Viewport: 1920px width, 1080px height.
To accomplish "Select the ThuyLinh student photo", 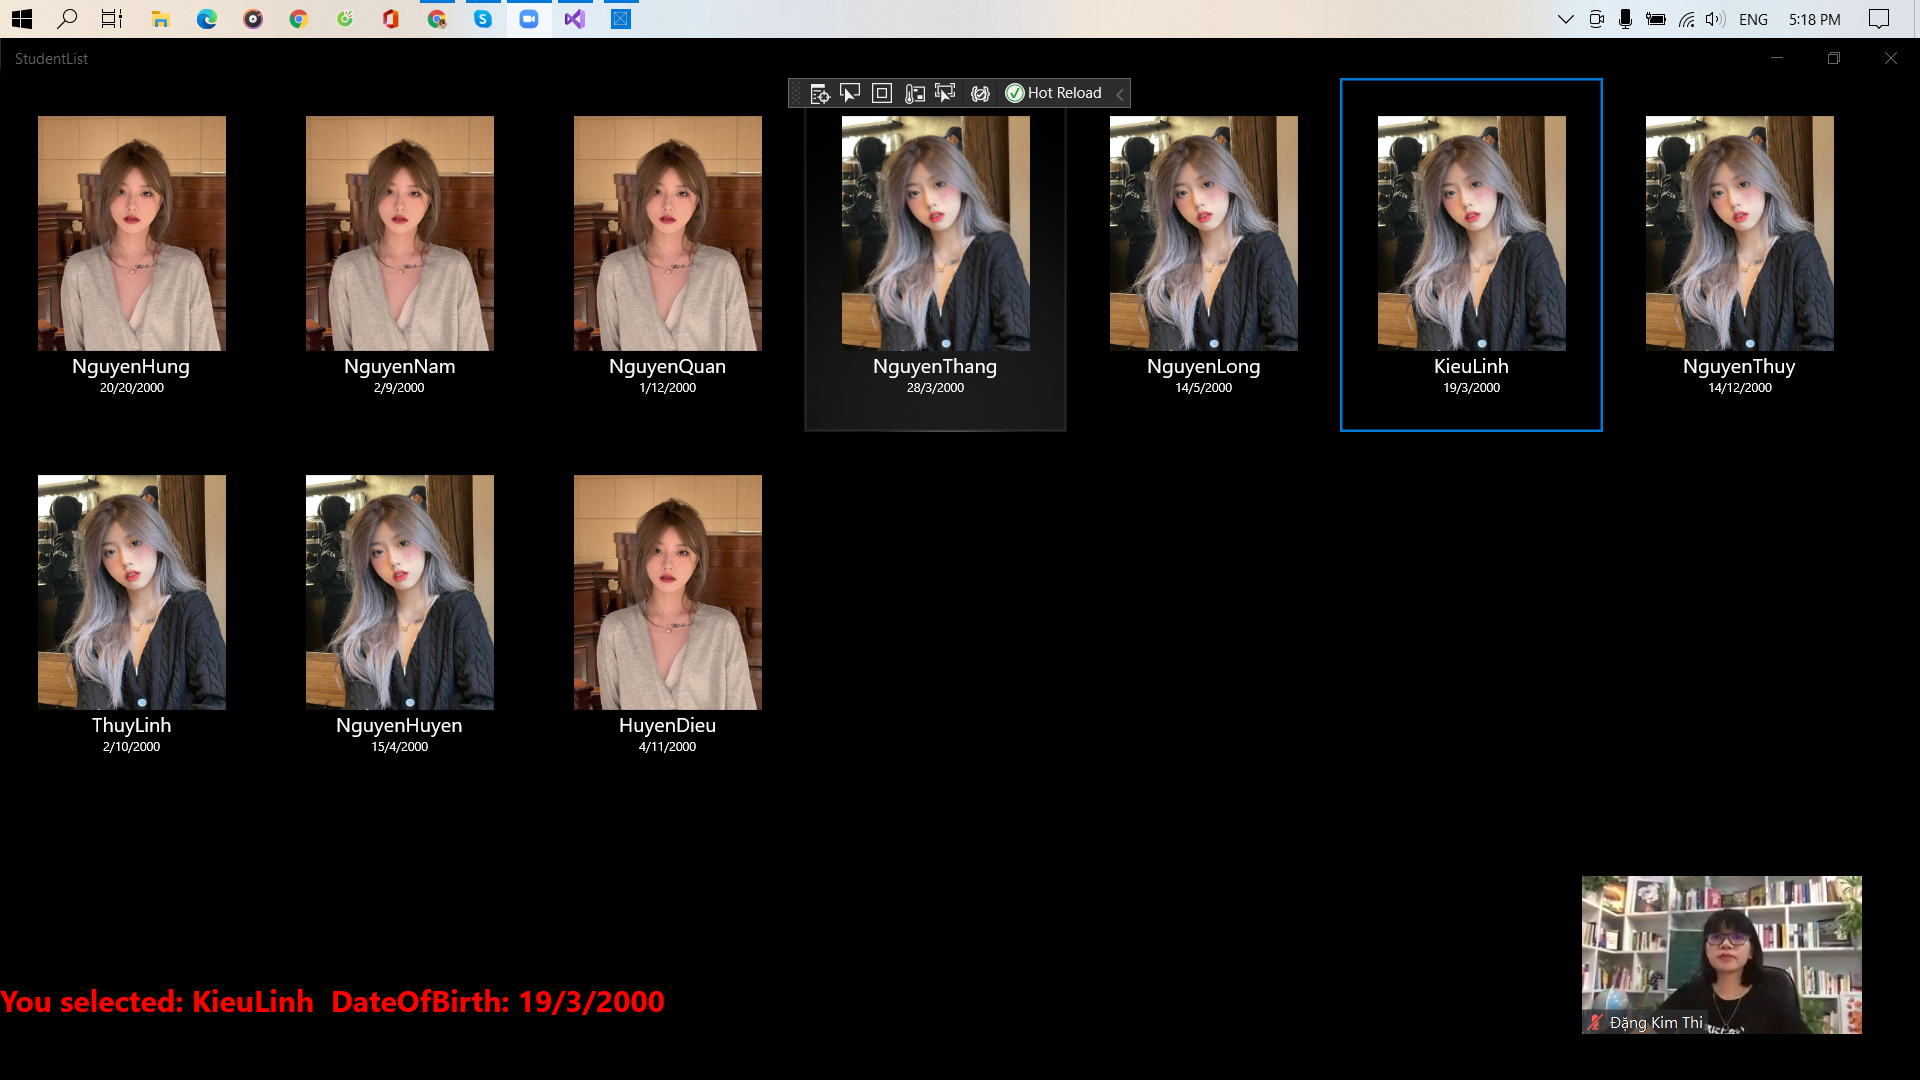I will click(x=132, y=592).
